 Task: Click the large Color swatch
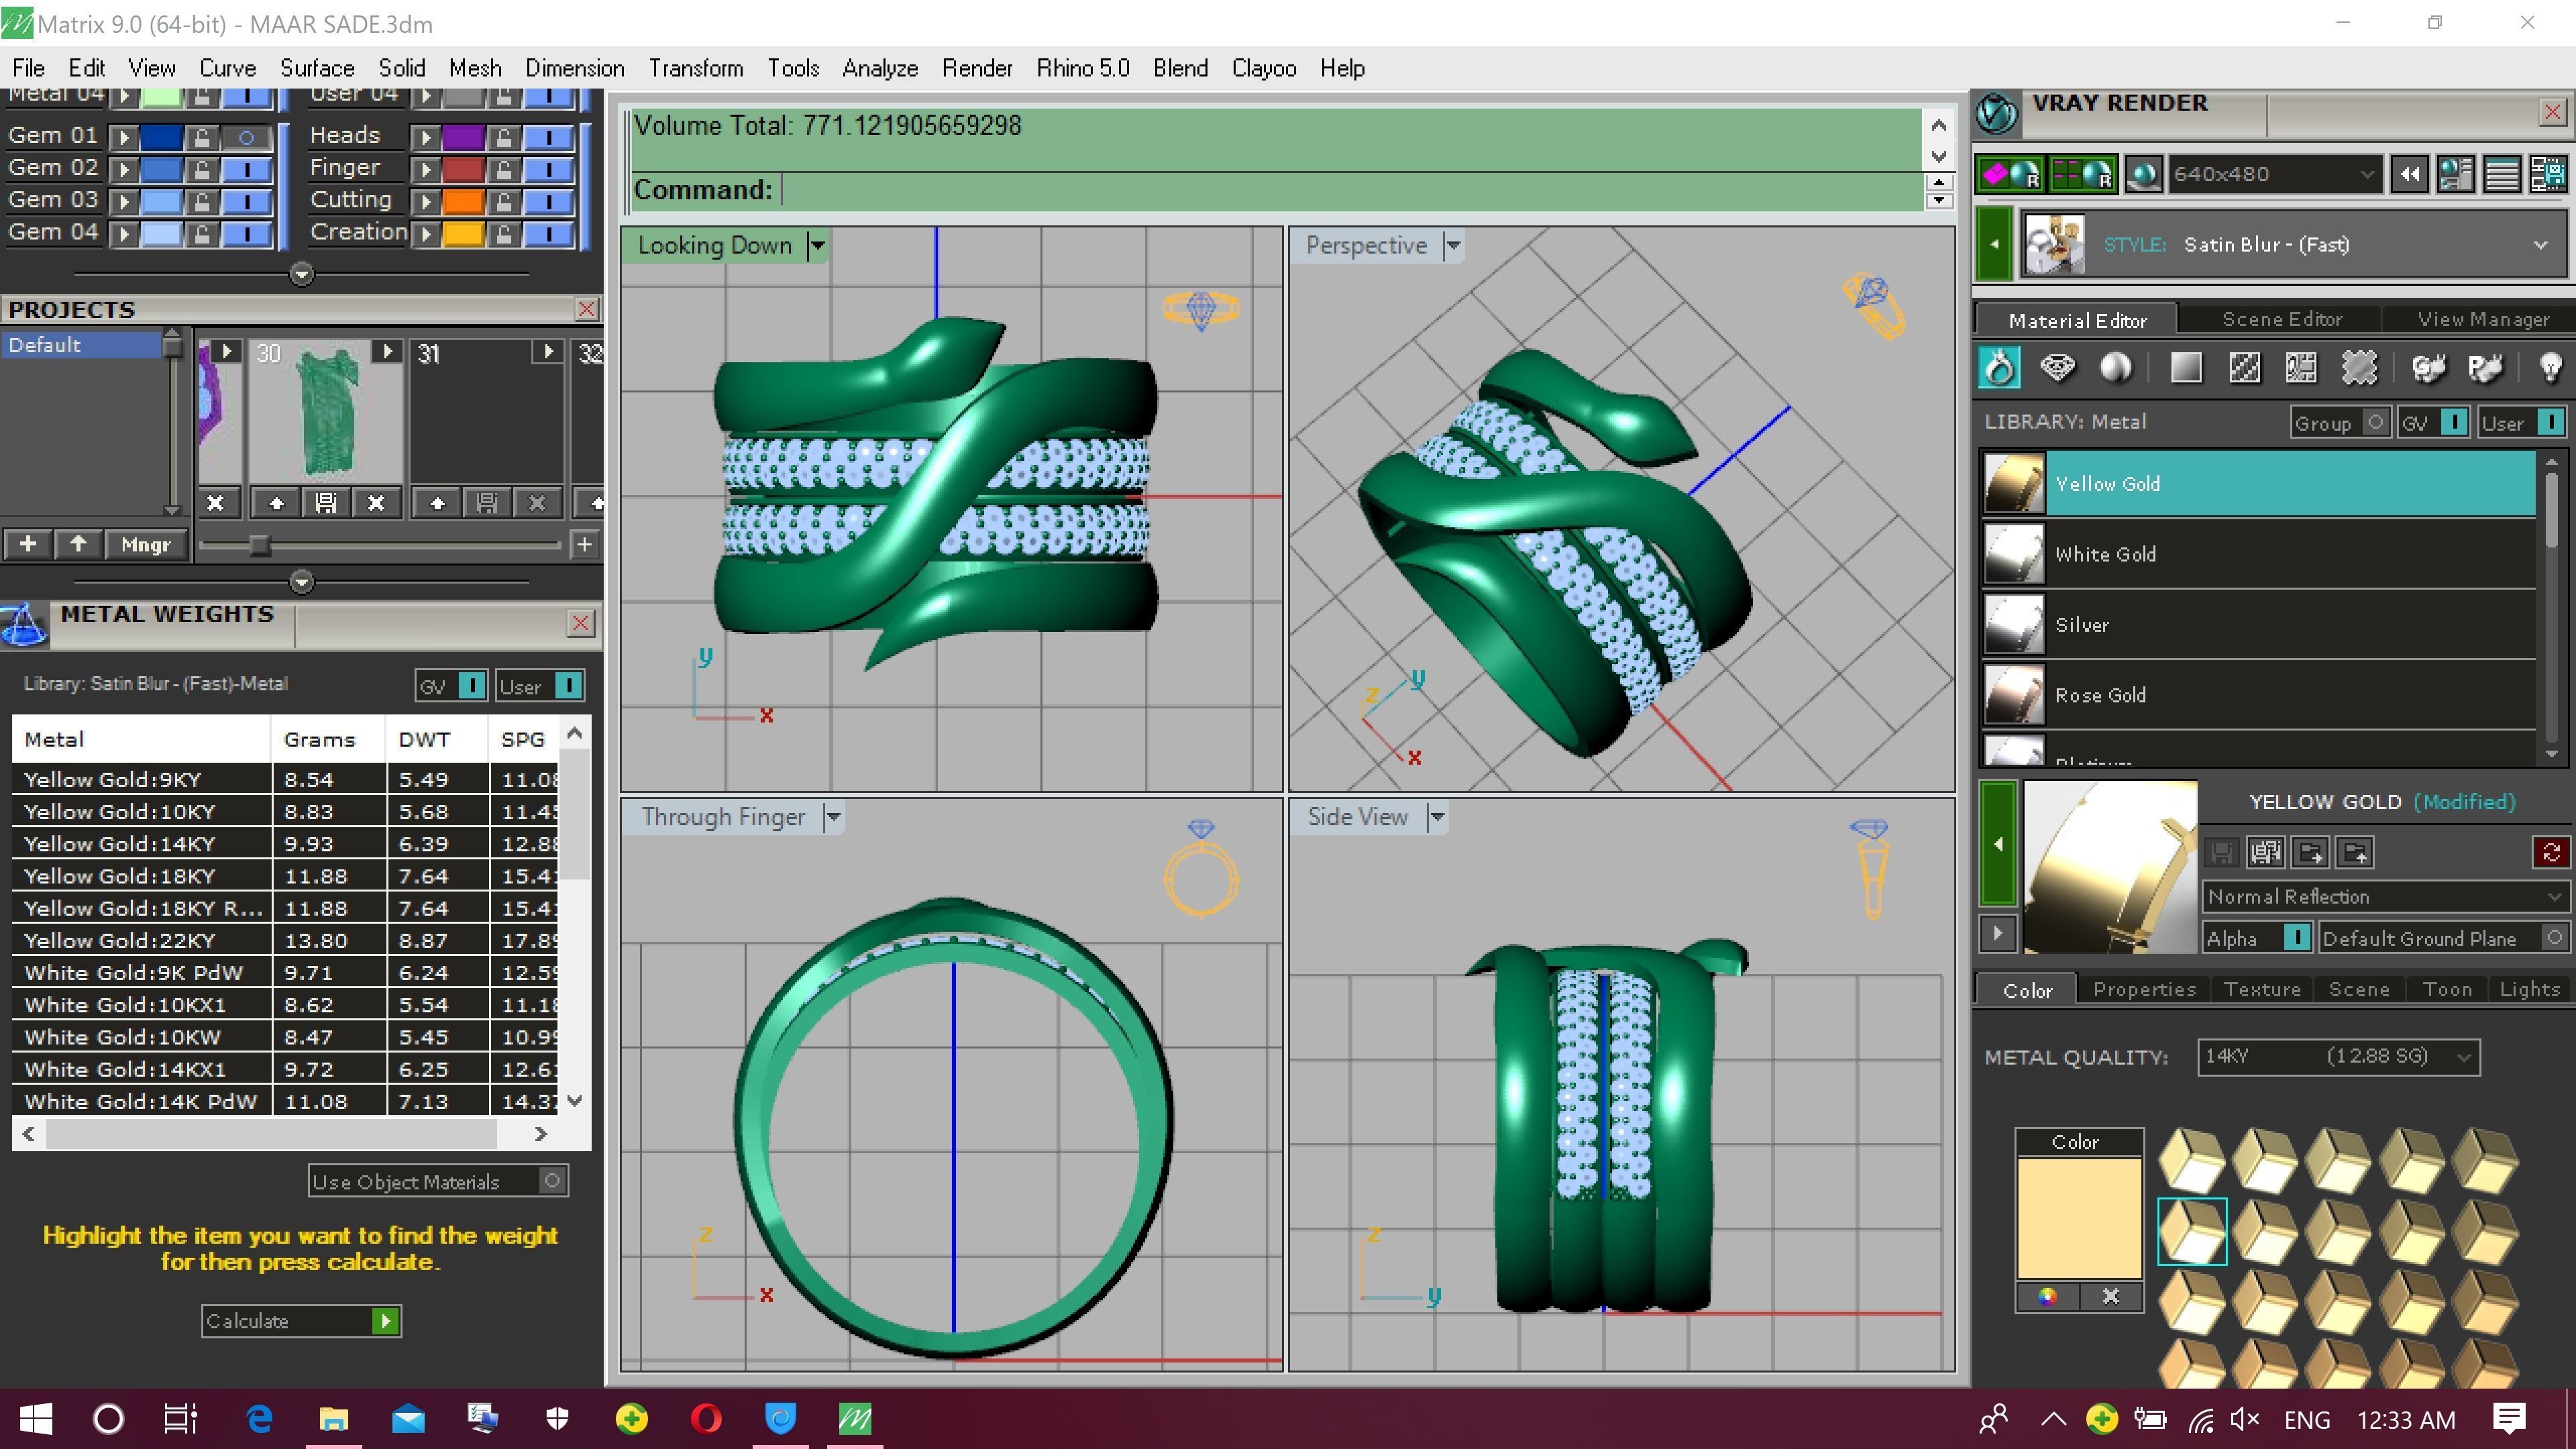[2079, 1218]
